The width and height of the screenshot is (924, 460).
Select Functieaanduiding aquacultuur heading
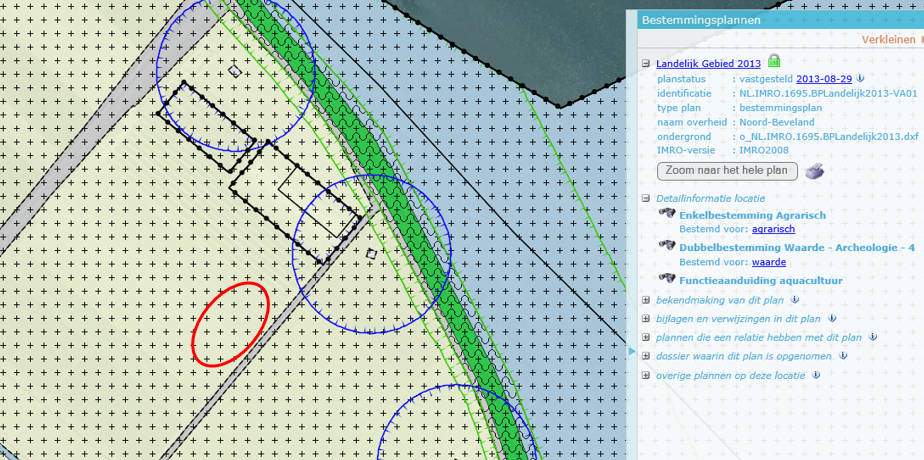pos(761,281)
